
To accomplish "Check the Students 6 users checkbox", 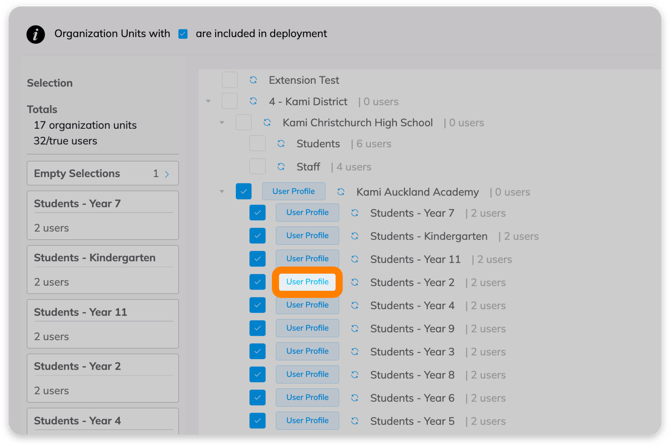I will pyautogui.click(x=257, y=144).
